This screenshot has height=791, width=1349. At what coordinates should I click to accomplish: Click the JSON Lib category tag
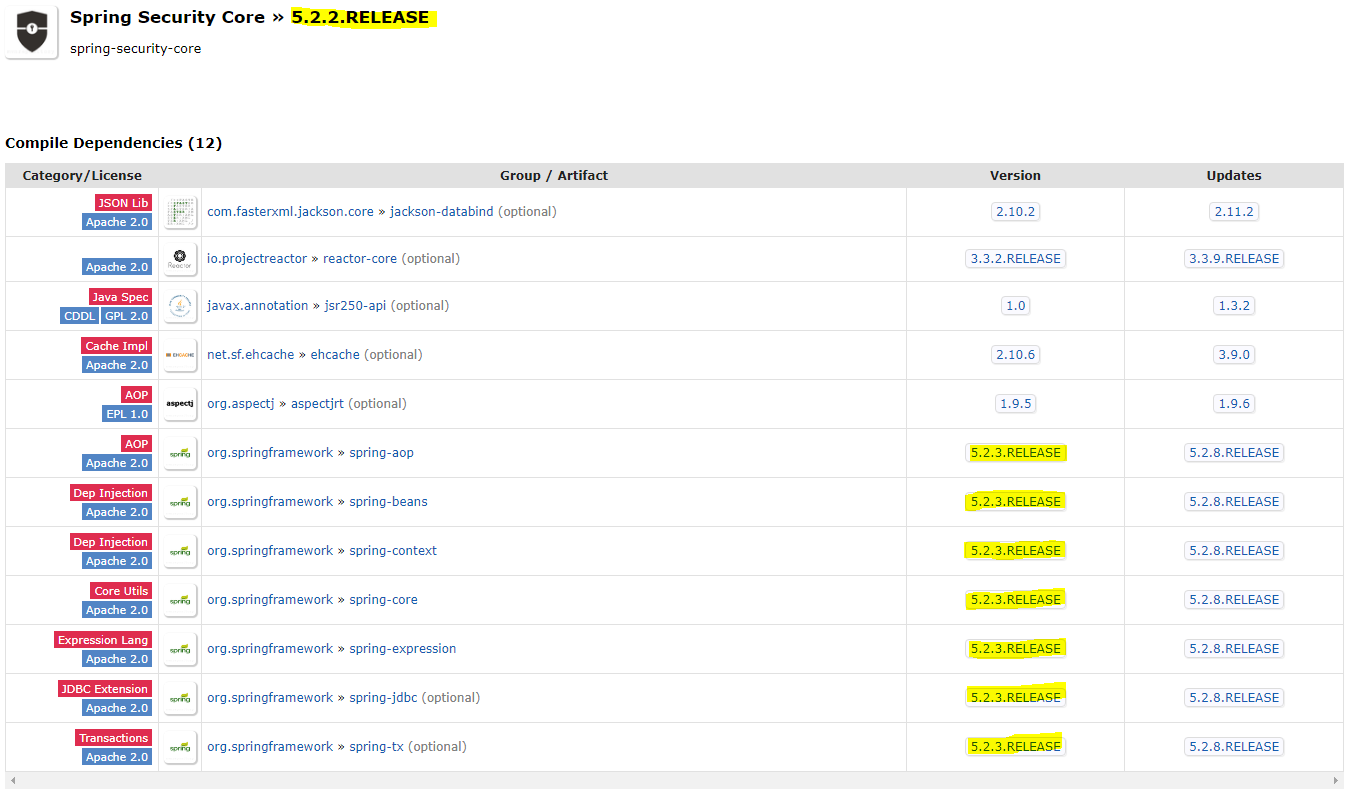(123, 203)
